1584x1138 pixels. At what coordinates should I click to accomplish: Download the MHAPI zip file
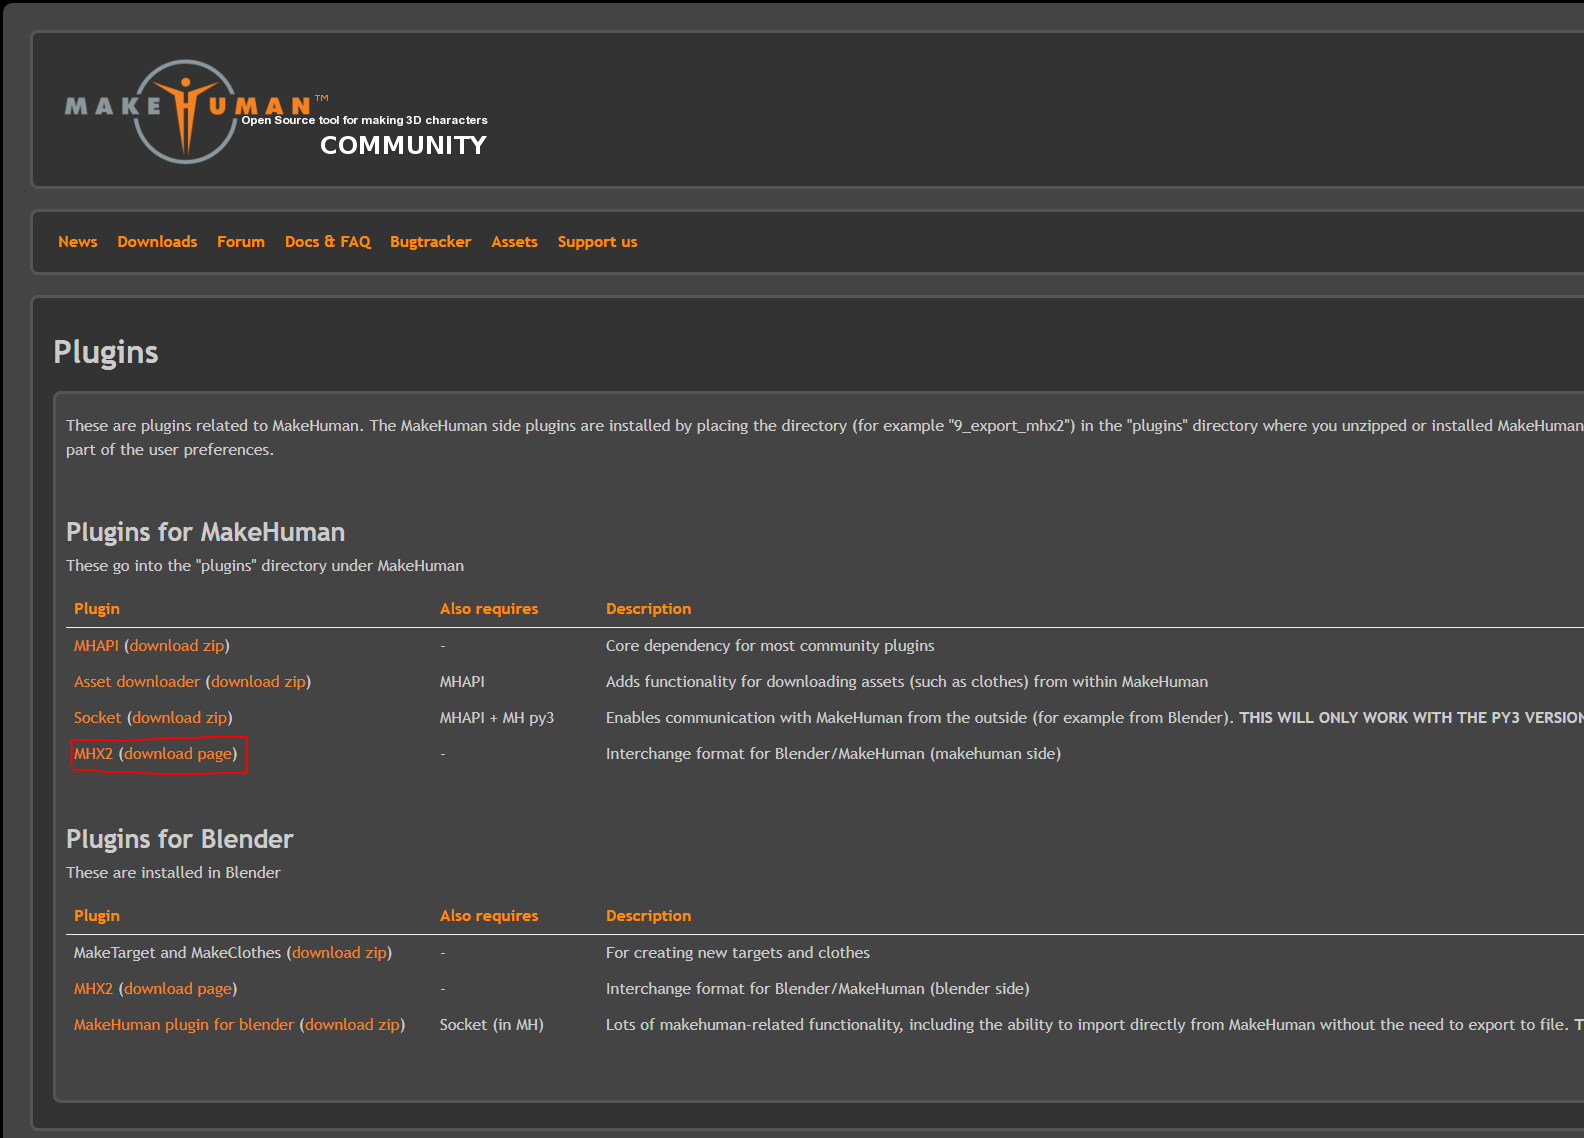click(x=177, y=646)
